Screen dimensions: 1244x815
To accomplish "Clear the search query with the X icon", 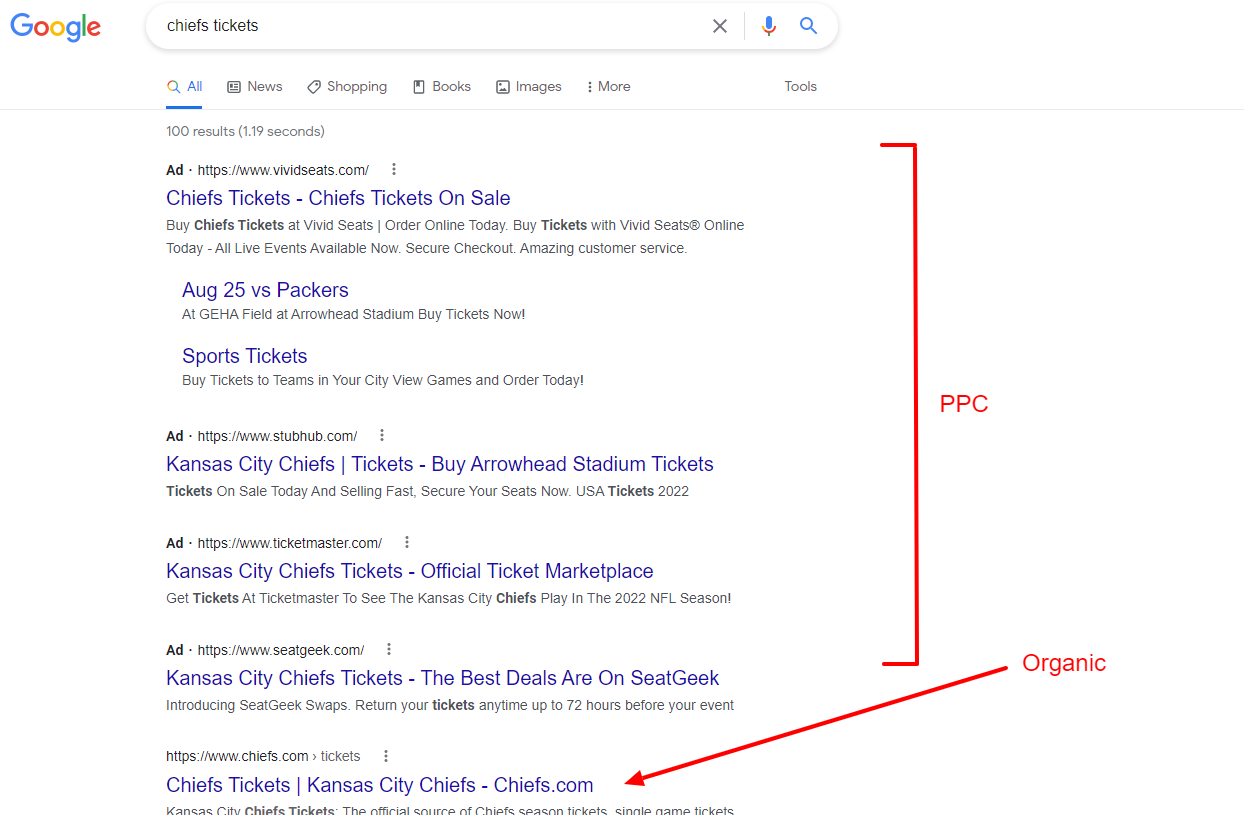I will coord(720,26).
